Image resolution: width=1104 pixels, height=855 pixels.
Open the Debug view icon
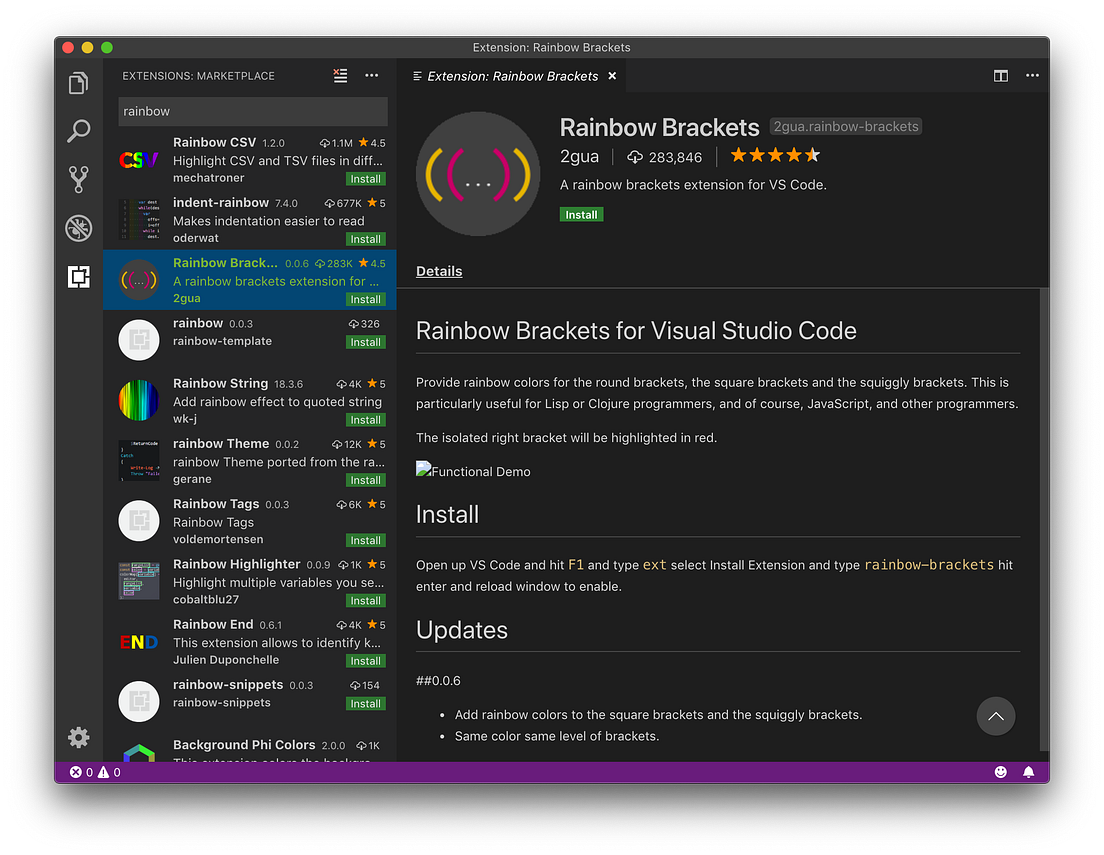click(78, 227)
